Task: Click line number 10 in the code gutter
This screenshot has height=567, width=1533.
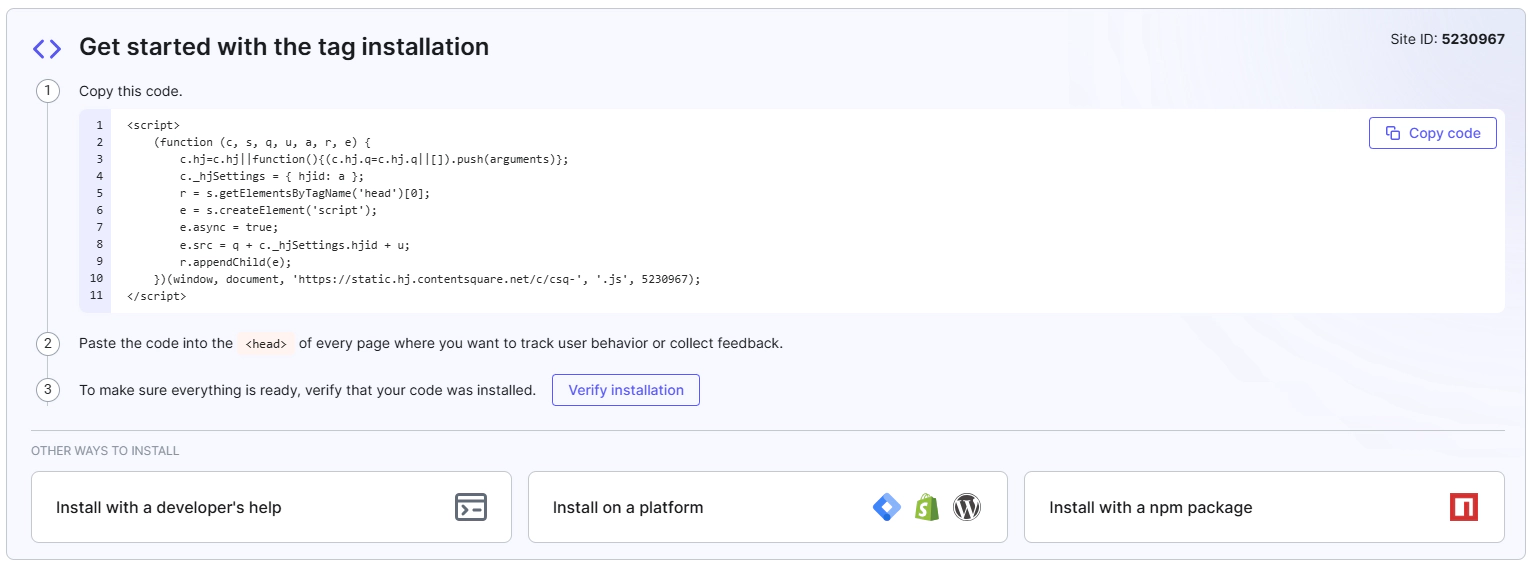Action: [96, 279]
